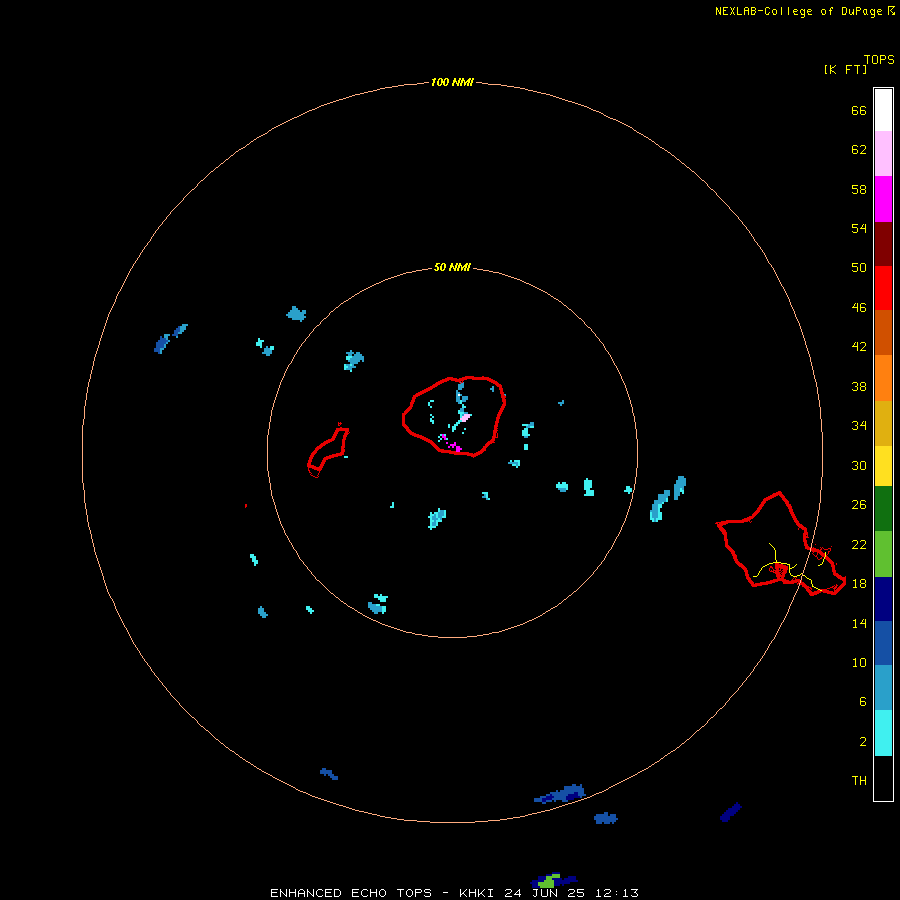The width and height of the screenshot is (900, 900).
Task: Click the cyan legend swatch
Action: coord(883,732)
